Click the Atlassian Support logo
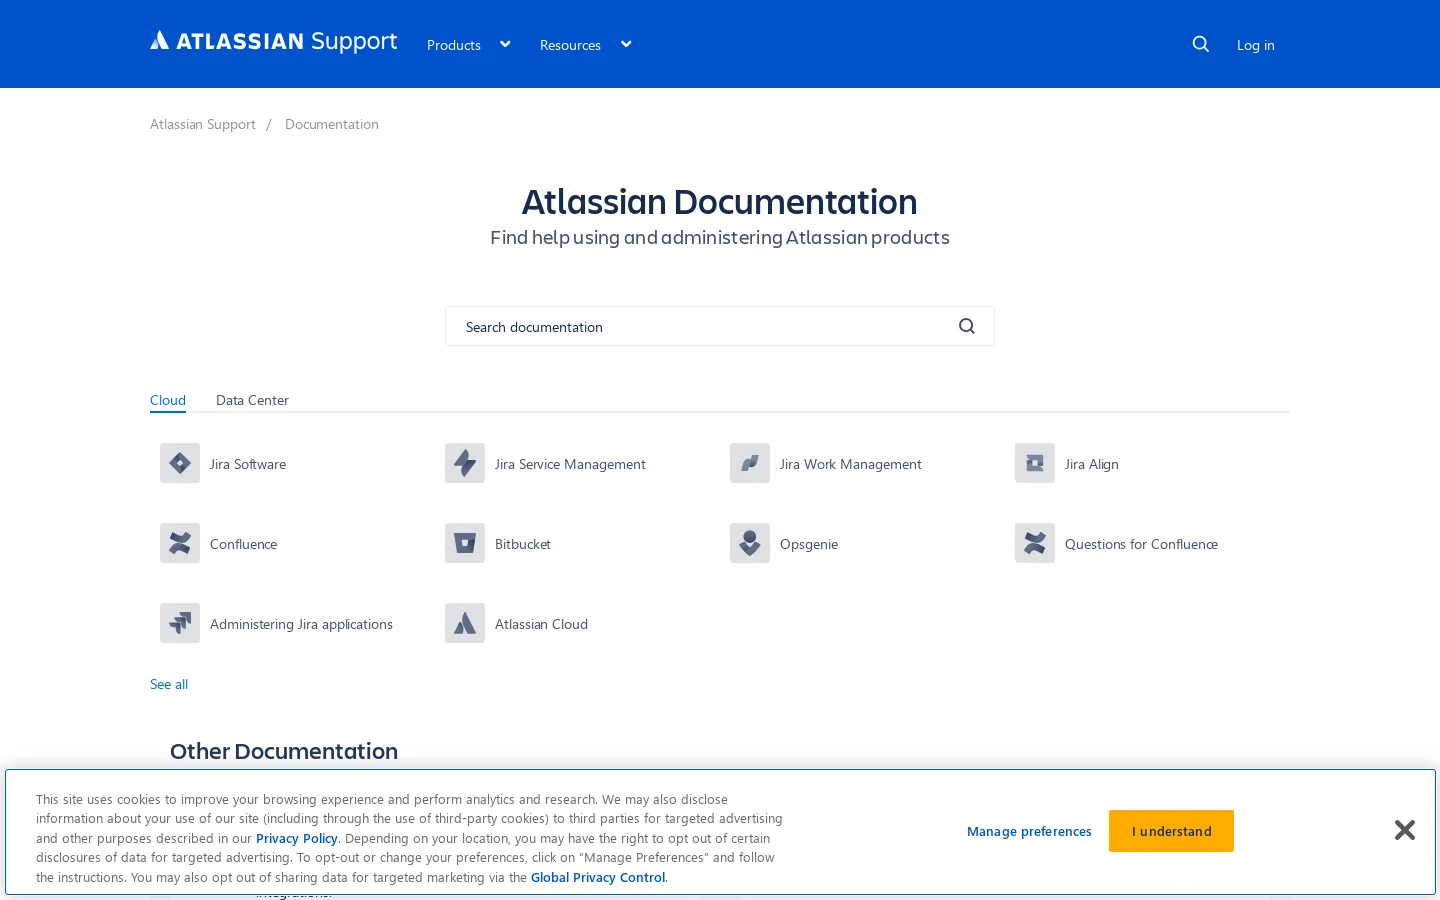The image size is (1440, 900). (273, 41)
